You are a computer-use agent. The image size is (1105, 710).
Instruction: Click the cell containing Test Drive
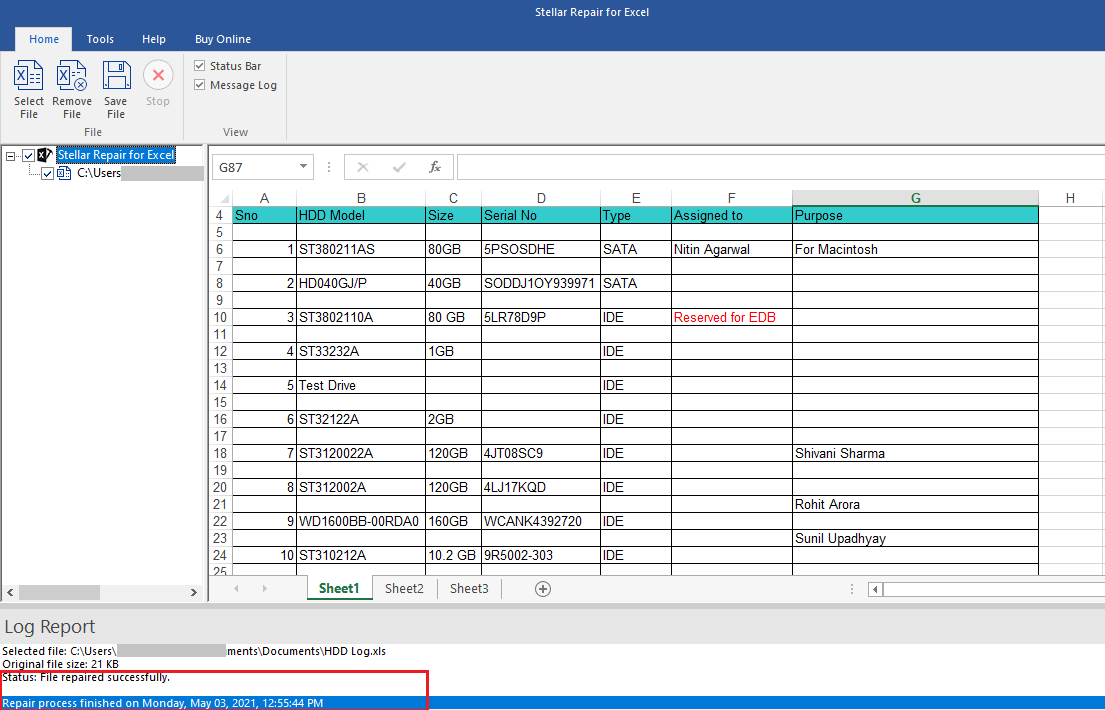(x=361, y=386)
